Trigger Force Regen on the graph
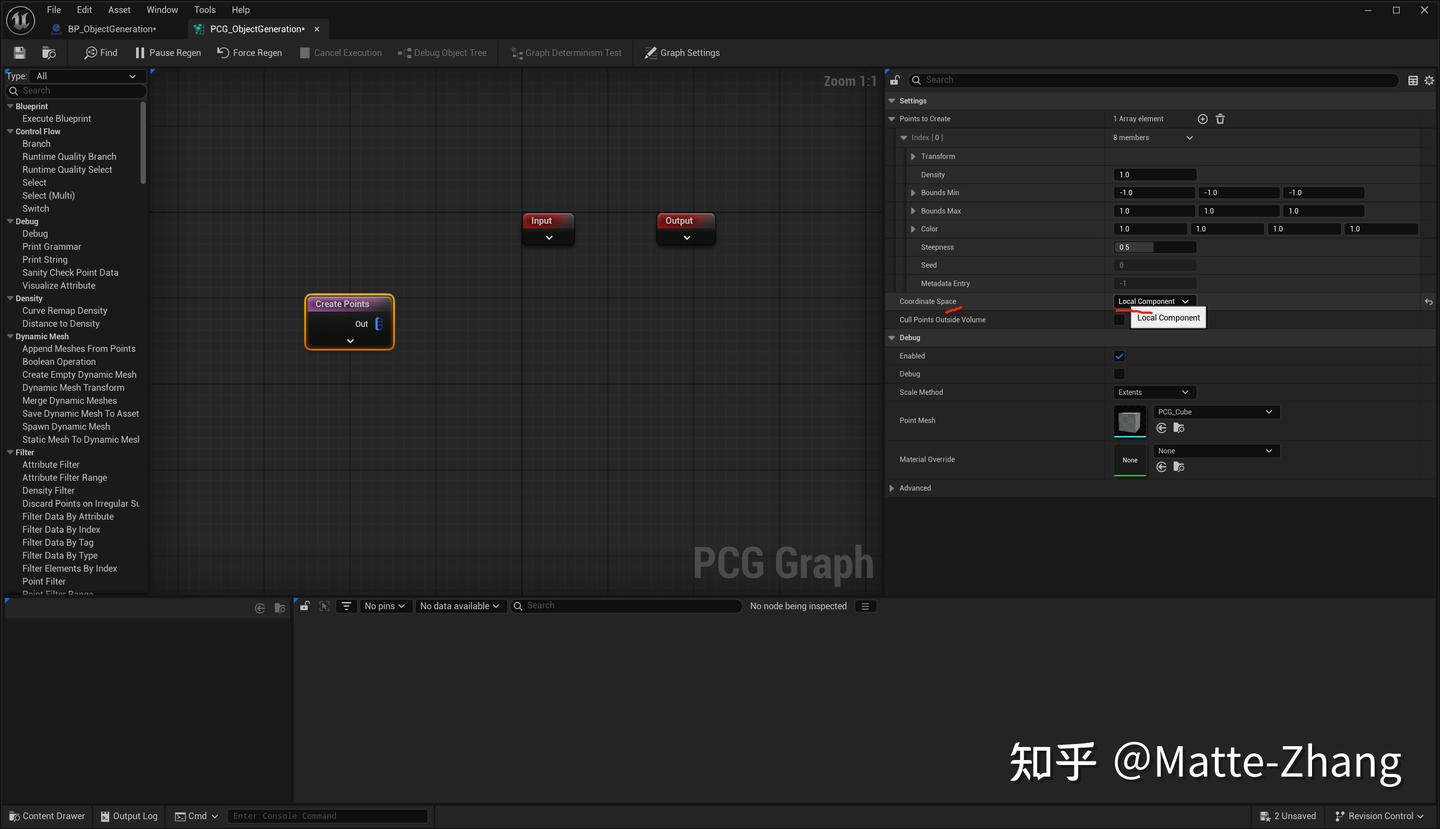 (x=249, y=52)
